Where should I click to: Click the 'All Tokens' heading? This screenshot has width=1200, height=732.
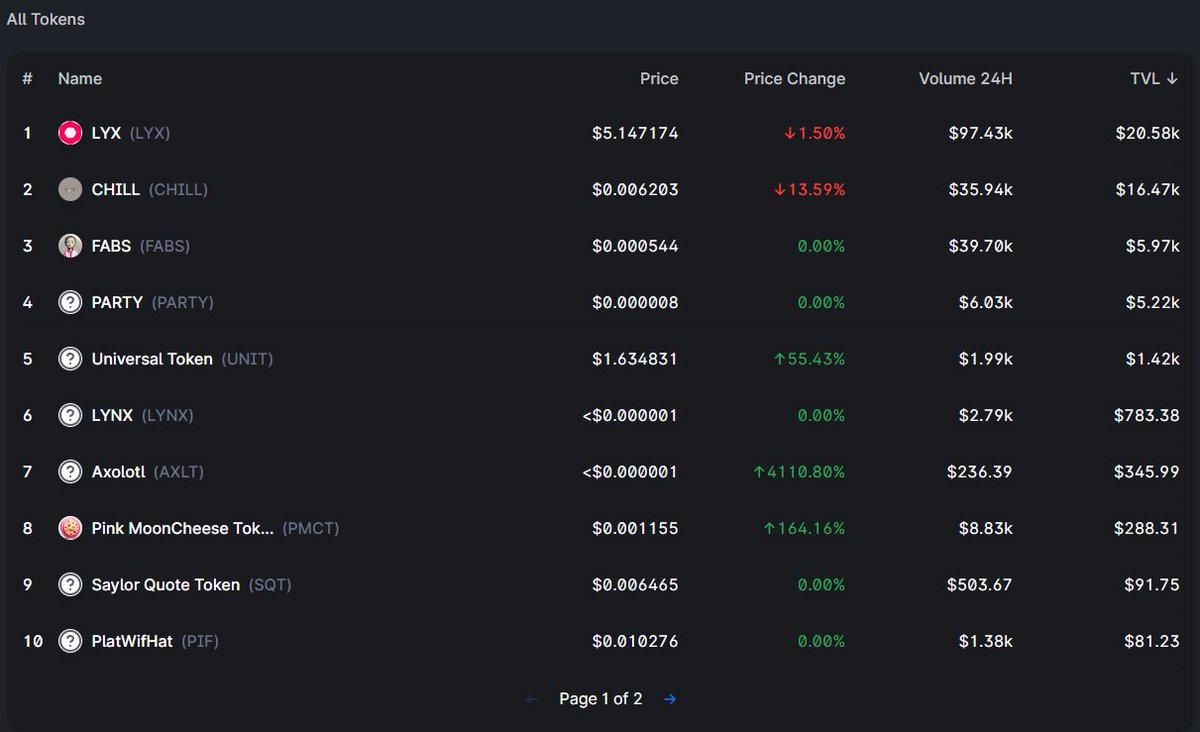pyautogui.click(x=46, y=19)
